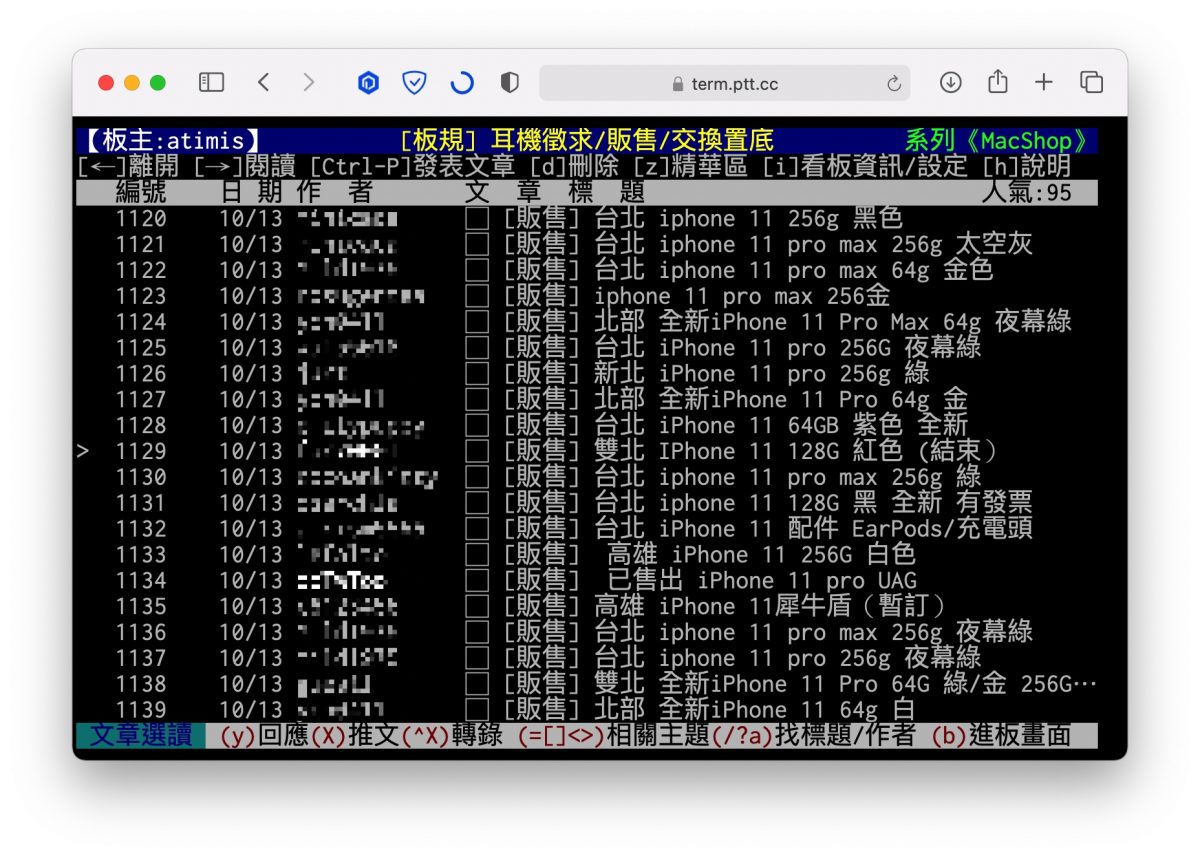Click the lock icon beside term.ptt.cc

pos(679,84)
